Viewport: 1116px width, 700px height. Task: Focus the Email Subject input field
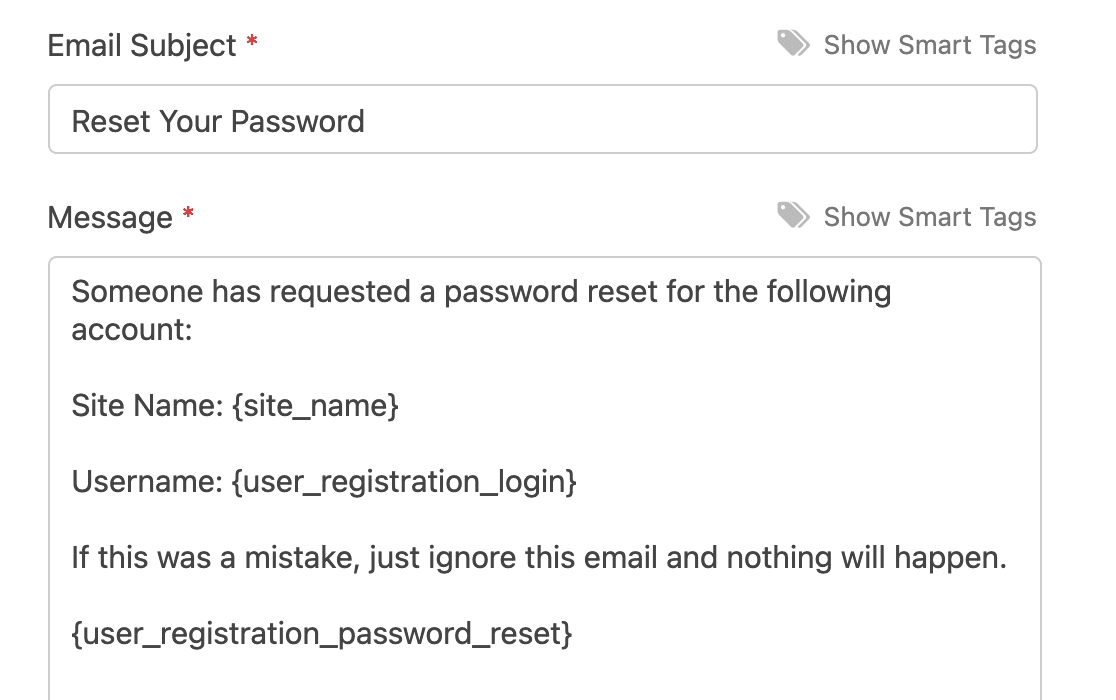pos(700,120)
